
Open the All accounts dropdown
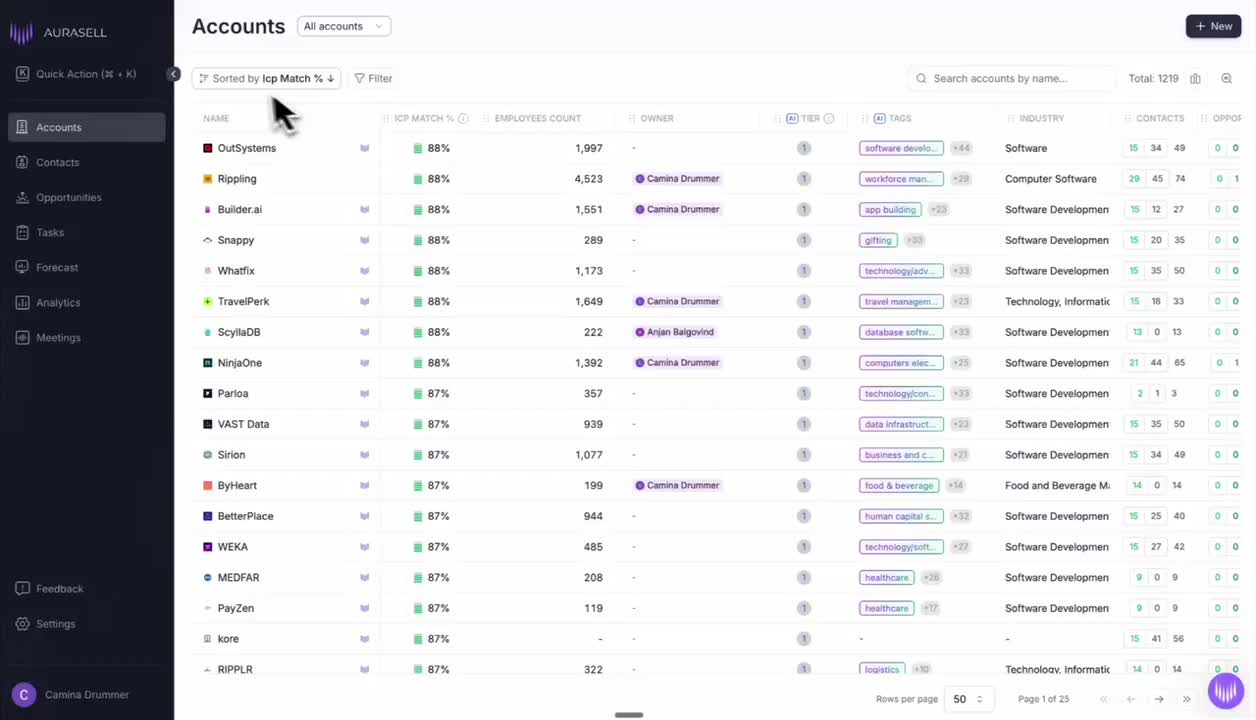point(344,26)
